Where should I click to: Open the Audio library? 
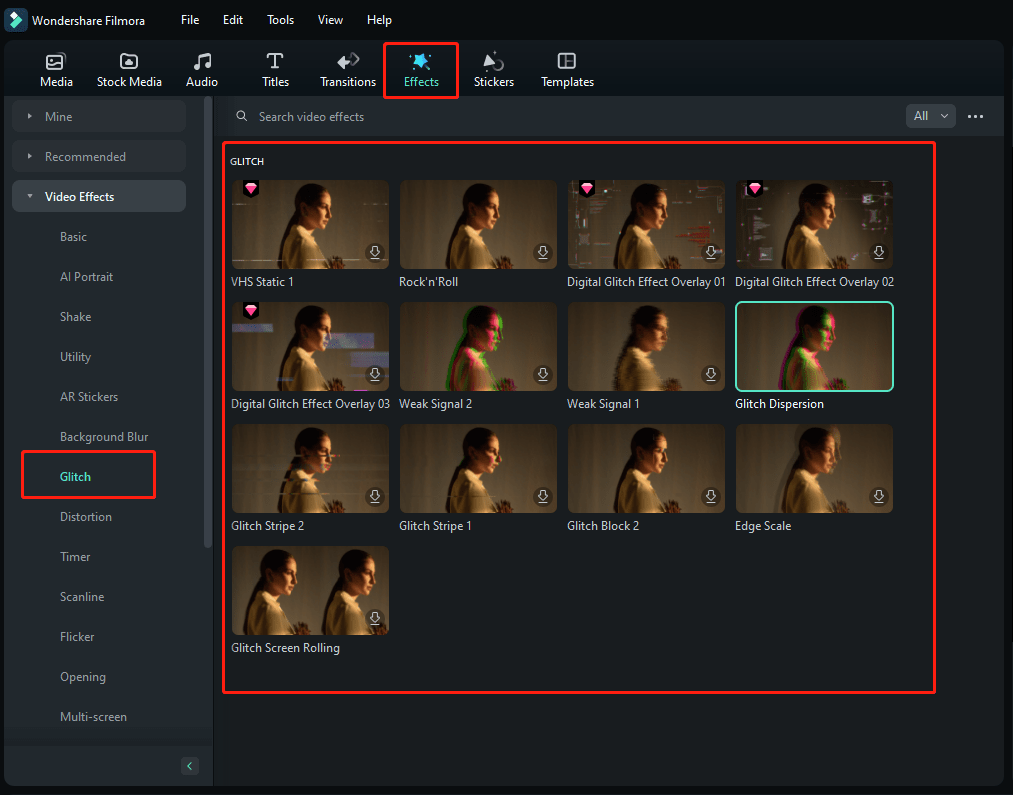201,68
